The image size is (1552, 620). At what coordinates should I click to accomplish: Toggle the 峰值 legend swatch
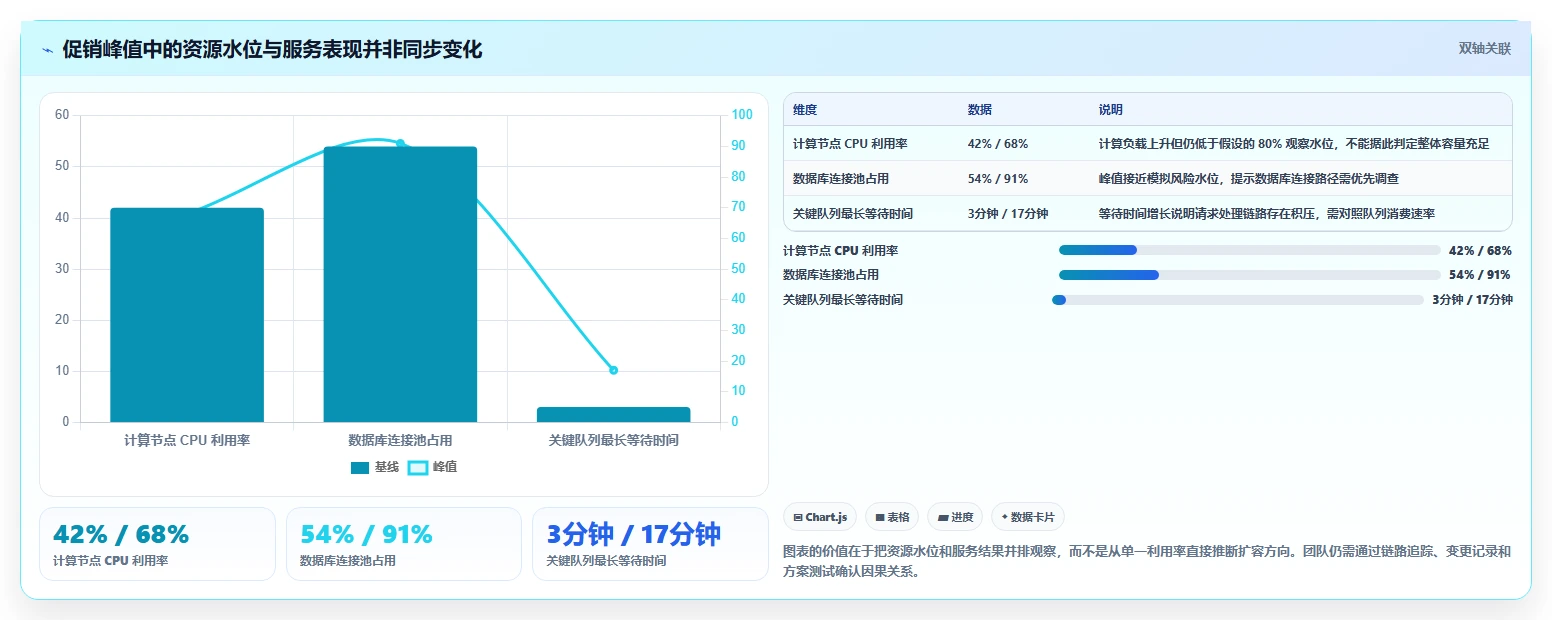pos(418,467)
